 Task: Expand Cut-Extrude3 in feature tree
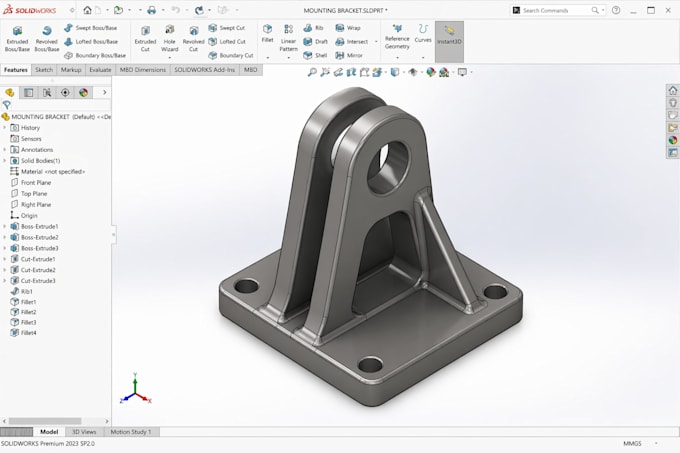[5, 280]
